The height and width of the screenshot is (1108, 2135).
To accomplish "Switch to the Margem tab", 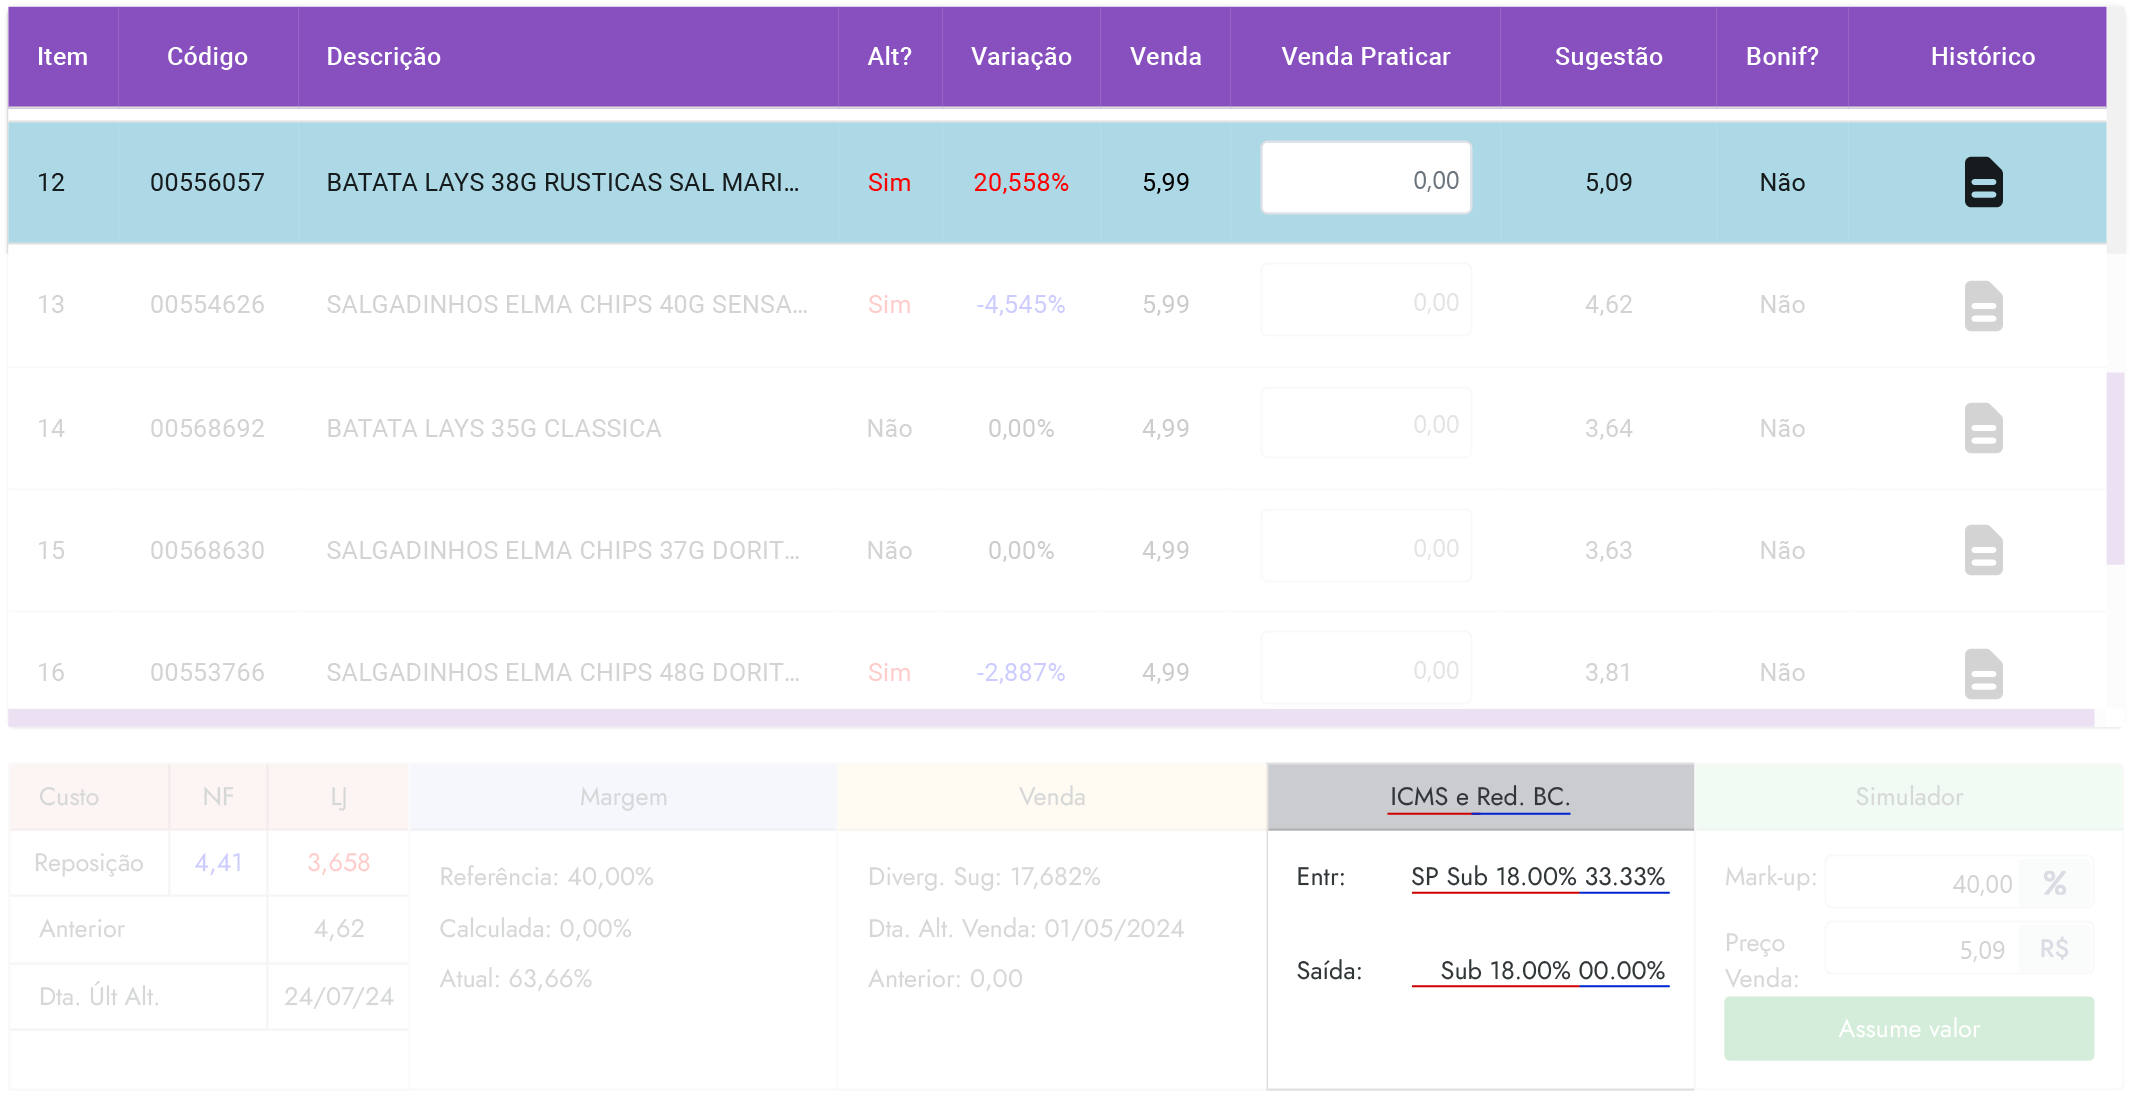I will point(623,797).
